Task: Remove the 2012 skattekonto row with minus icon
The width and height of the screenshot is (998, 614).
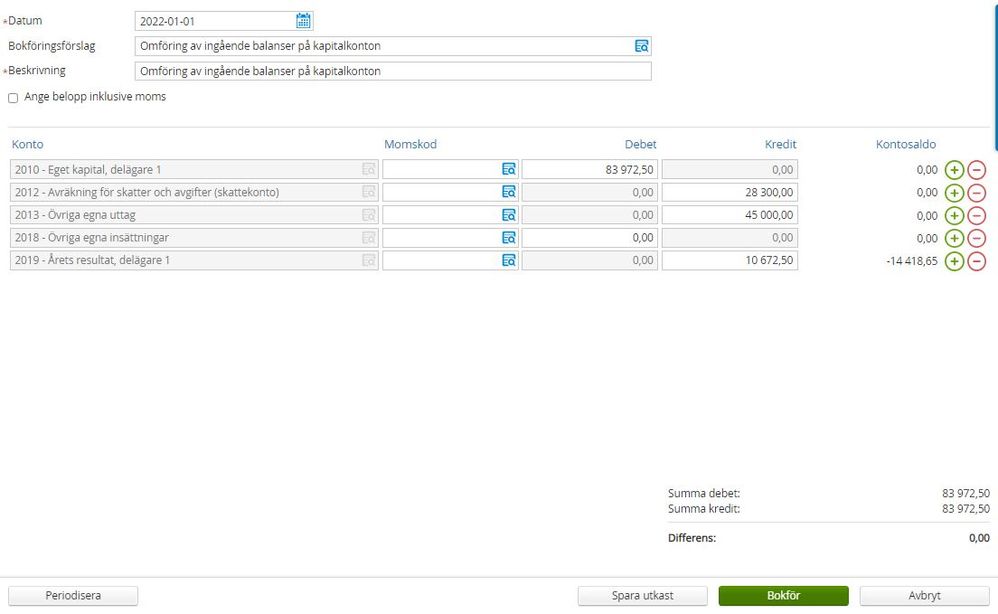Action: pos(977,193)
